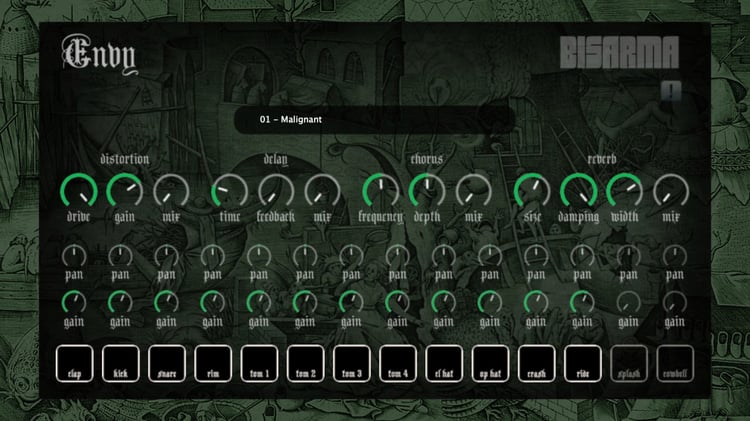Trigger the tom 4 pad
Screen dimensions: 750x421
click(x=398, y=364)
